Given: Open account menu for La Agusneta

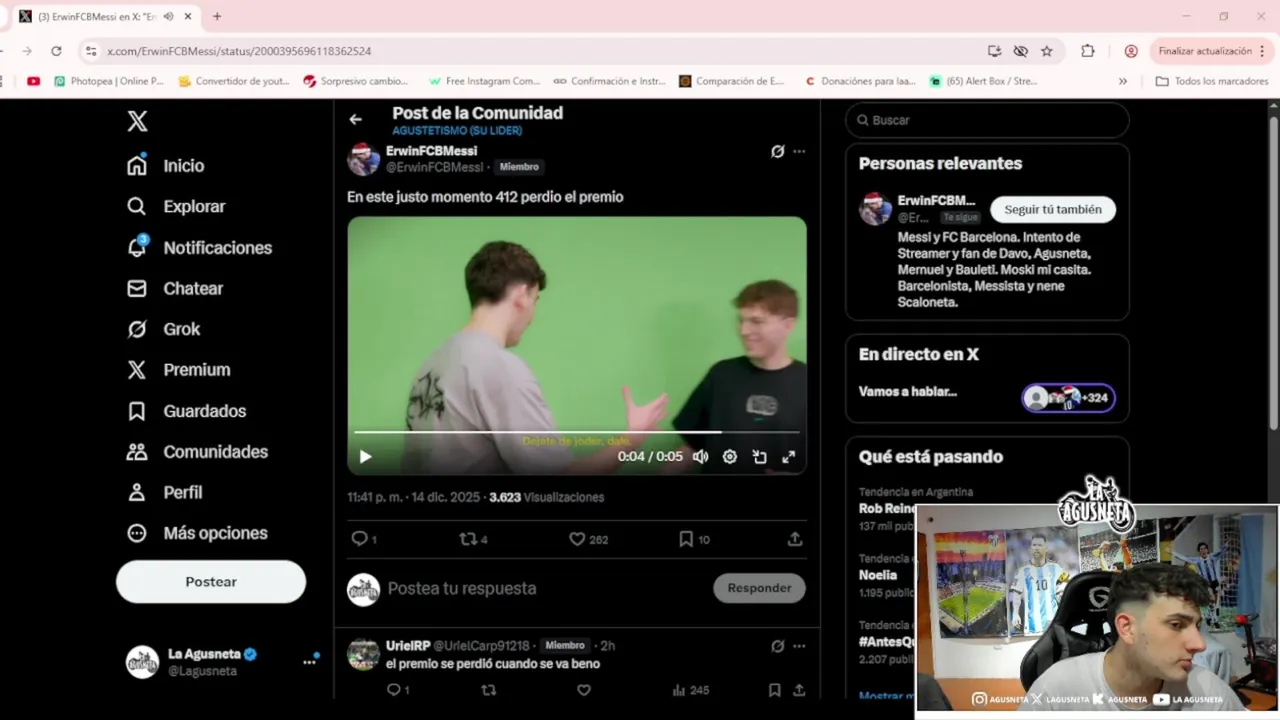Looking at the screenshot, I should (220, 662).
